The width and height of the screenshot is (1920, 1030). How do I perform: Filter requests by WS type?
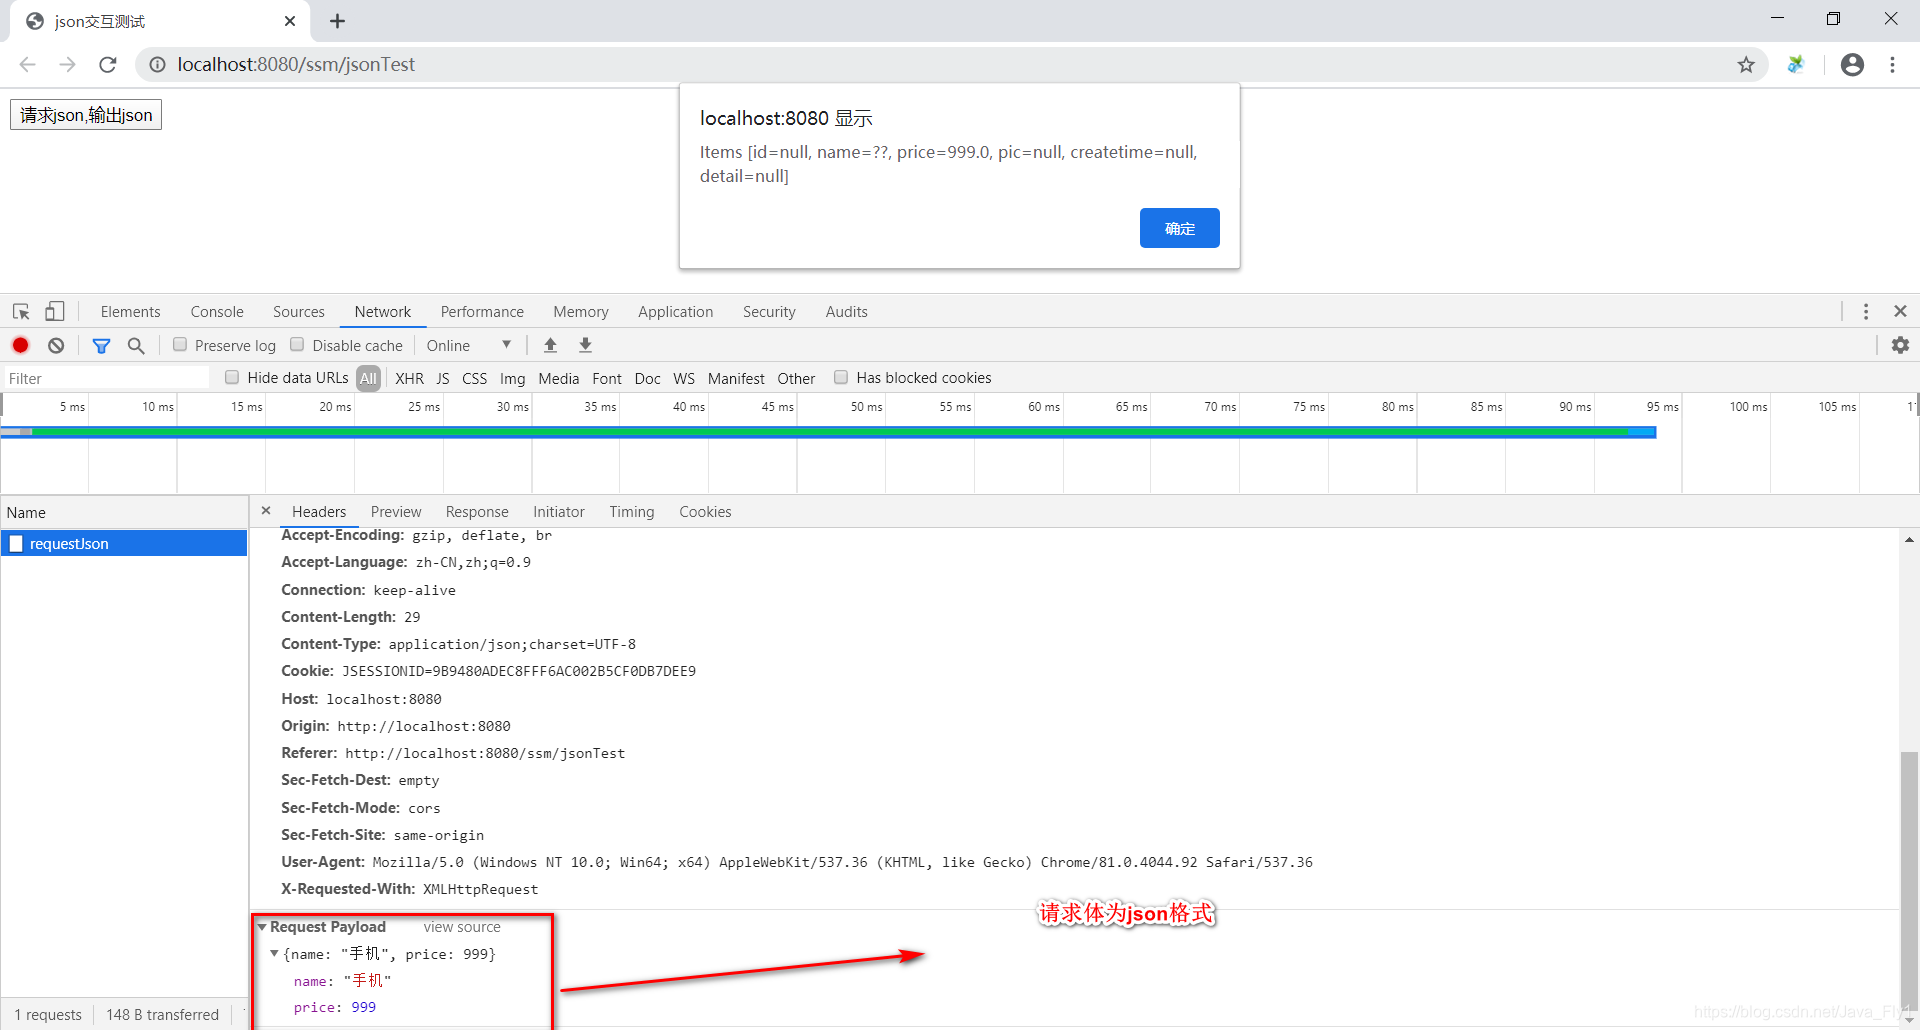coord(684,378)
